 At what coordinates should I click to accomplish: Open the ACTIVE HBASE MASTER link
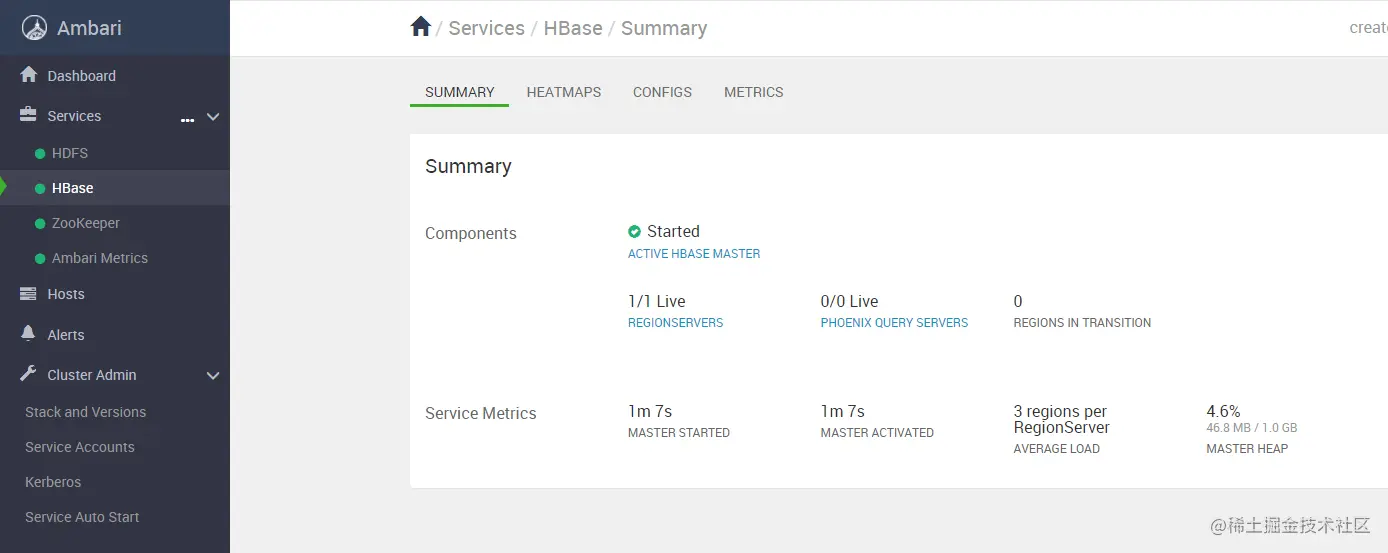[694, 254]
